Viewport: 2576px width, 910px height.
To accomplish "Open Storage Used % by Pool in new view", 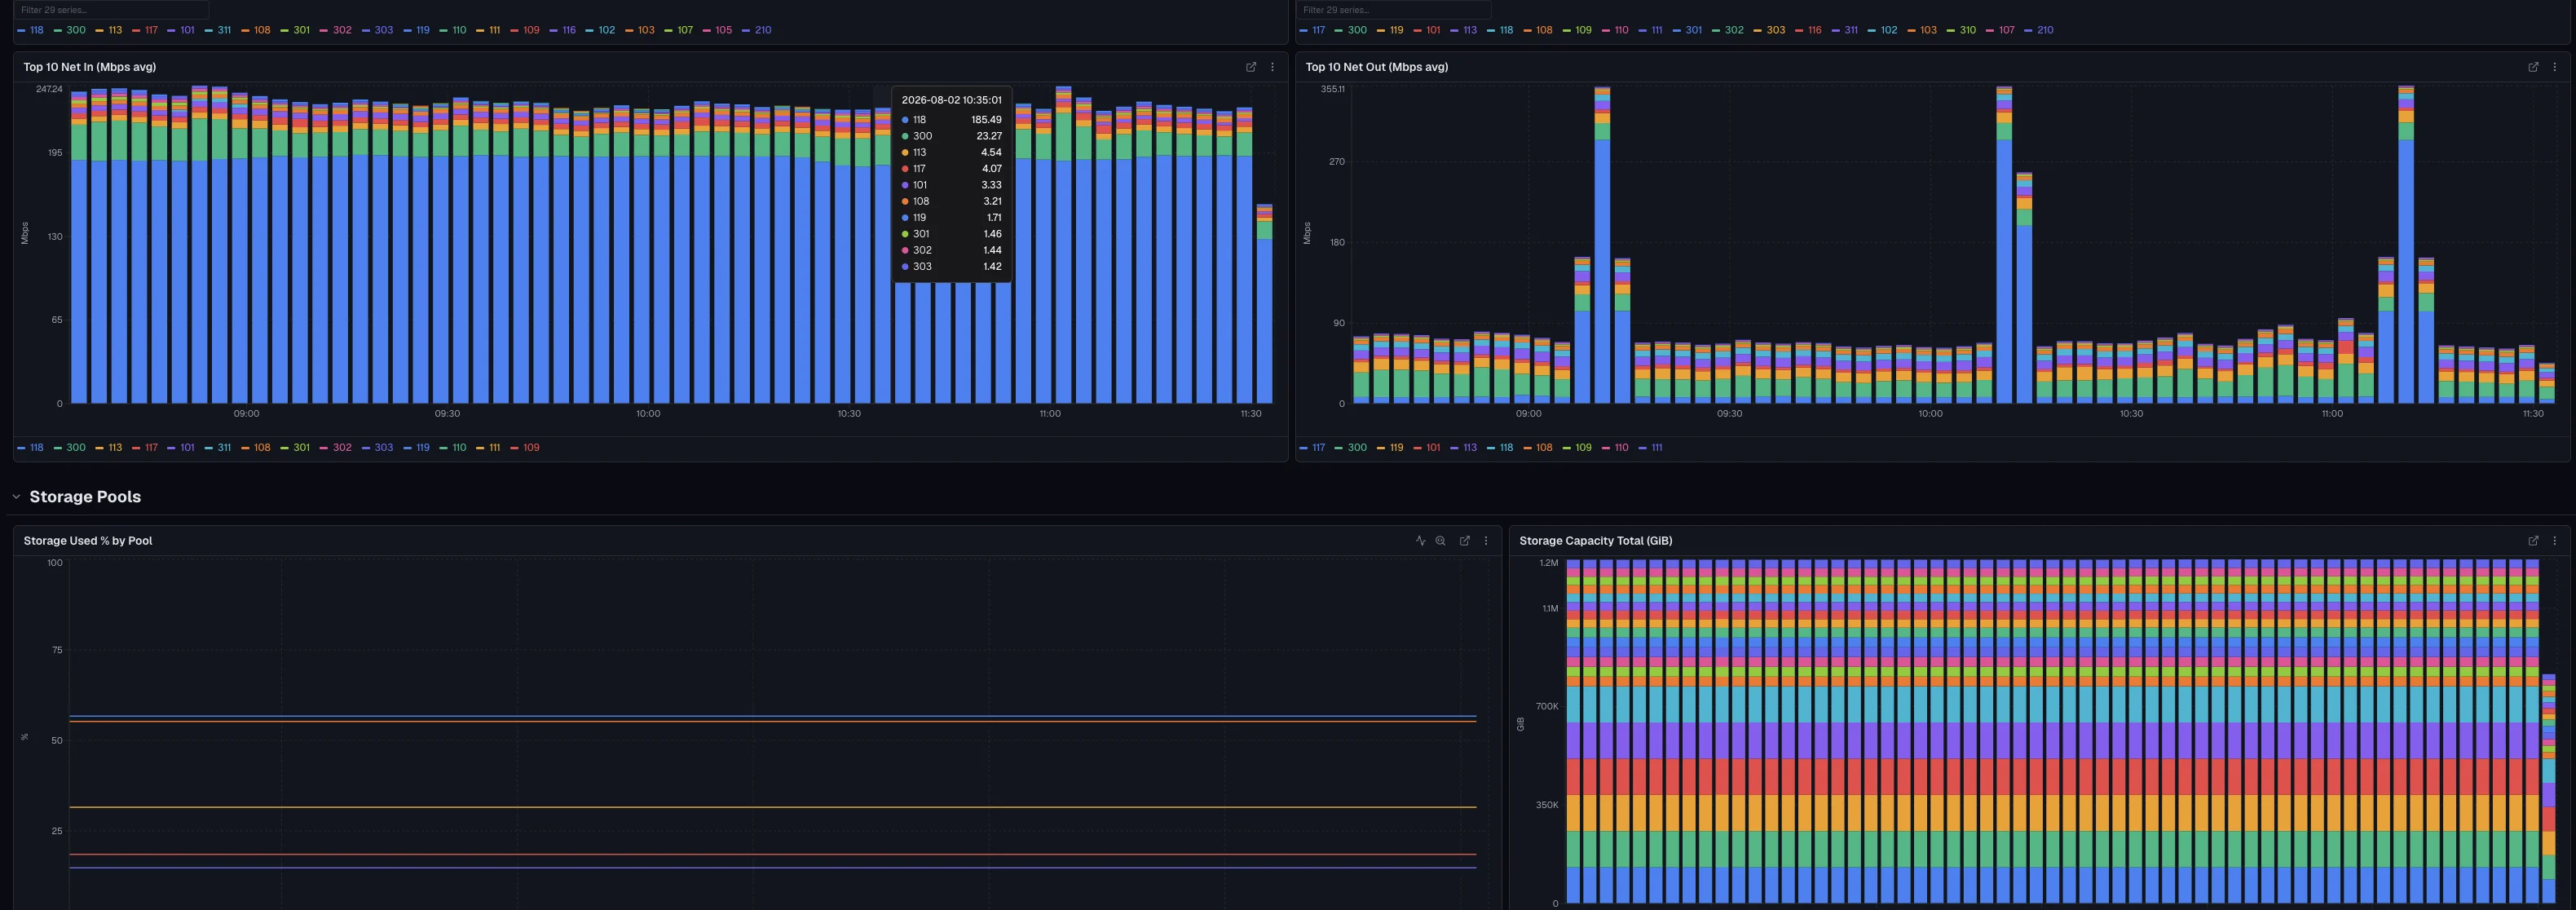I will 1464,541.
